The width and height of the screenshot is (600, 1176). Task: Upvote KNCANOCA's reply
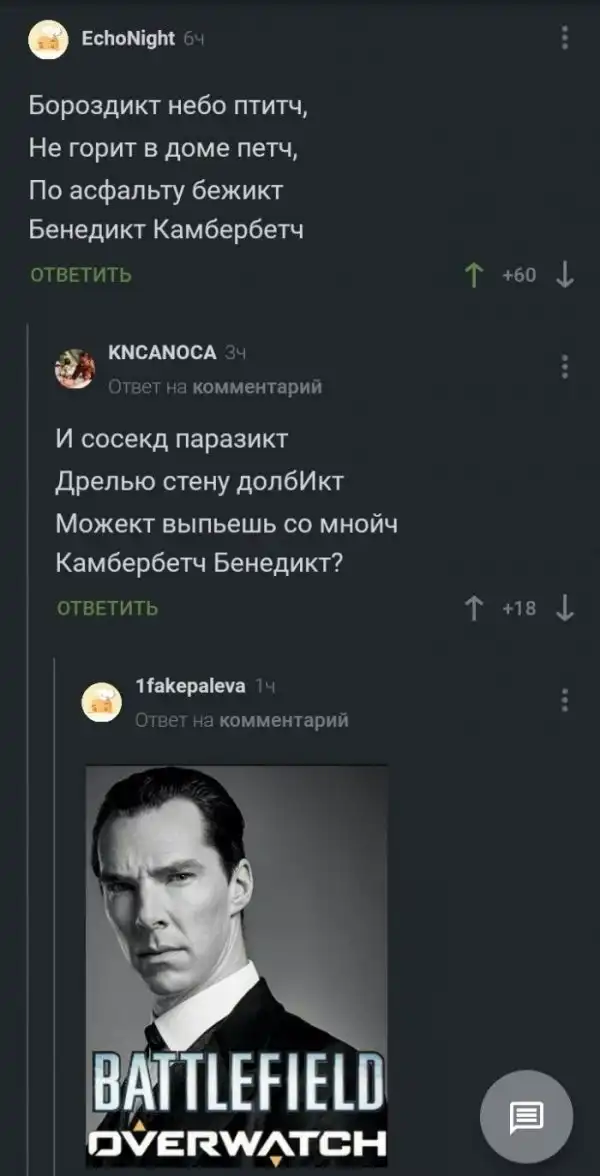coord(474,608)
